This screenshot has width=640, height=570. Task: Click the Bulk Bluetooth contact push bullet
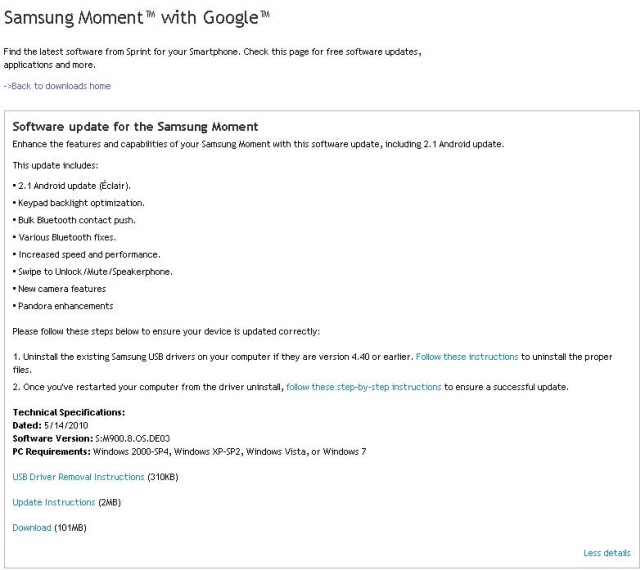pos(74,220)
